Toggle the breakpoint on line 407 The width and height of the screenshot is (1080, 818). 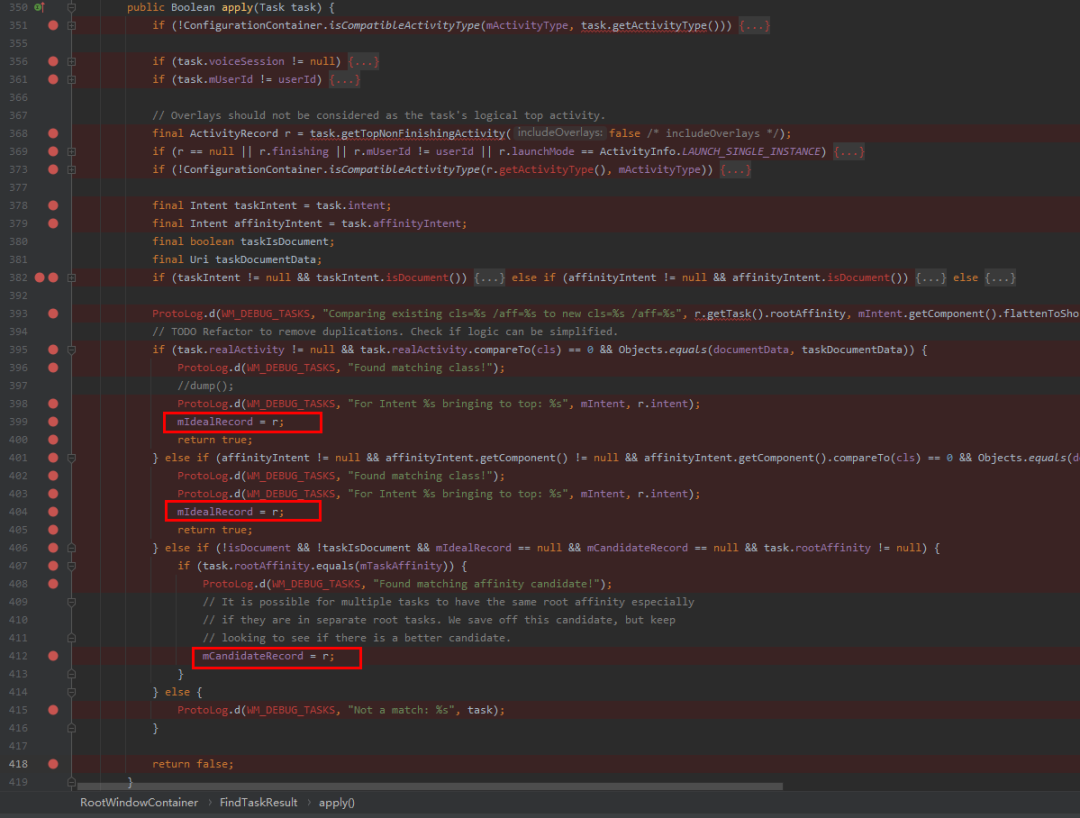[53, 566]
